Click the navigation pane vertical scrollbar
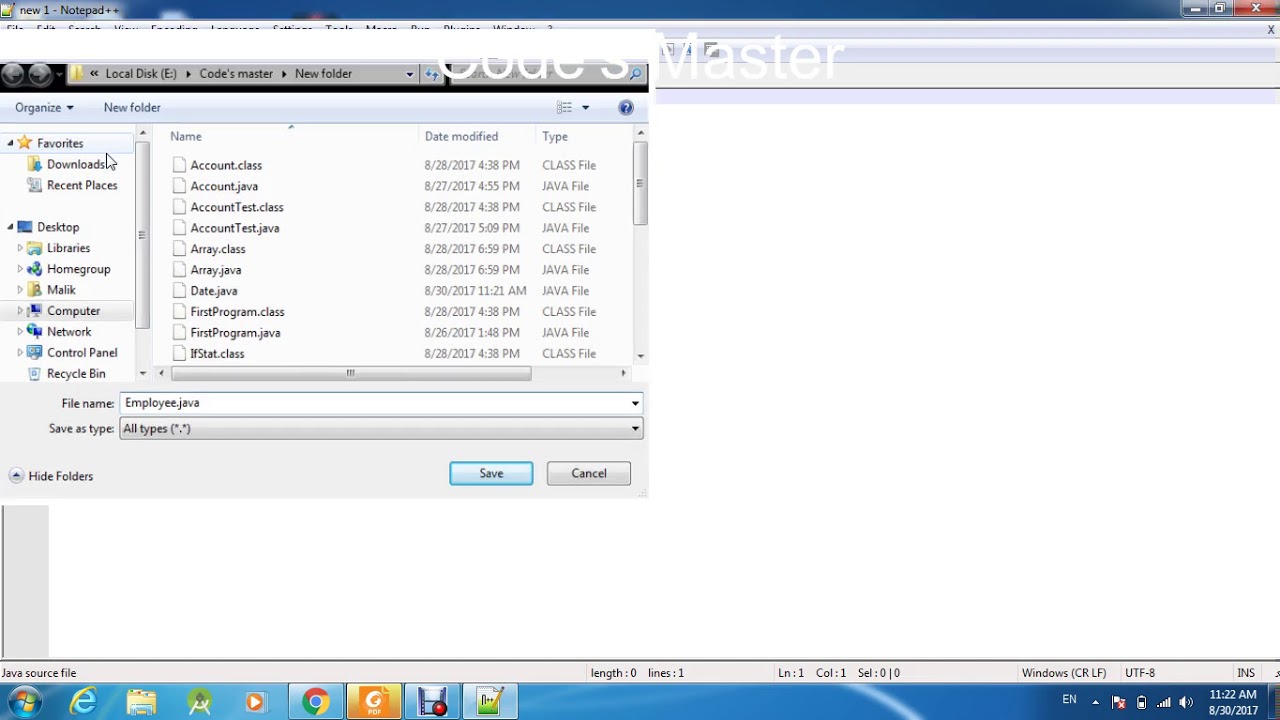 tap(143, 235)
